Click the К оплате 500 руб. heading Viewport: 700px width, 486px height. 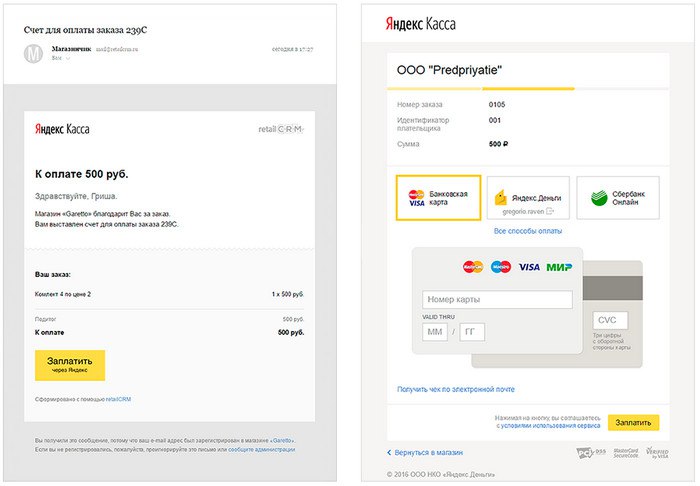pos(82,174)
